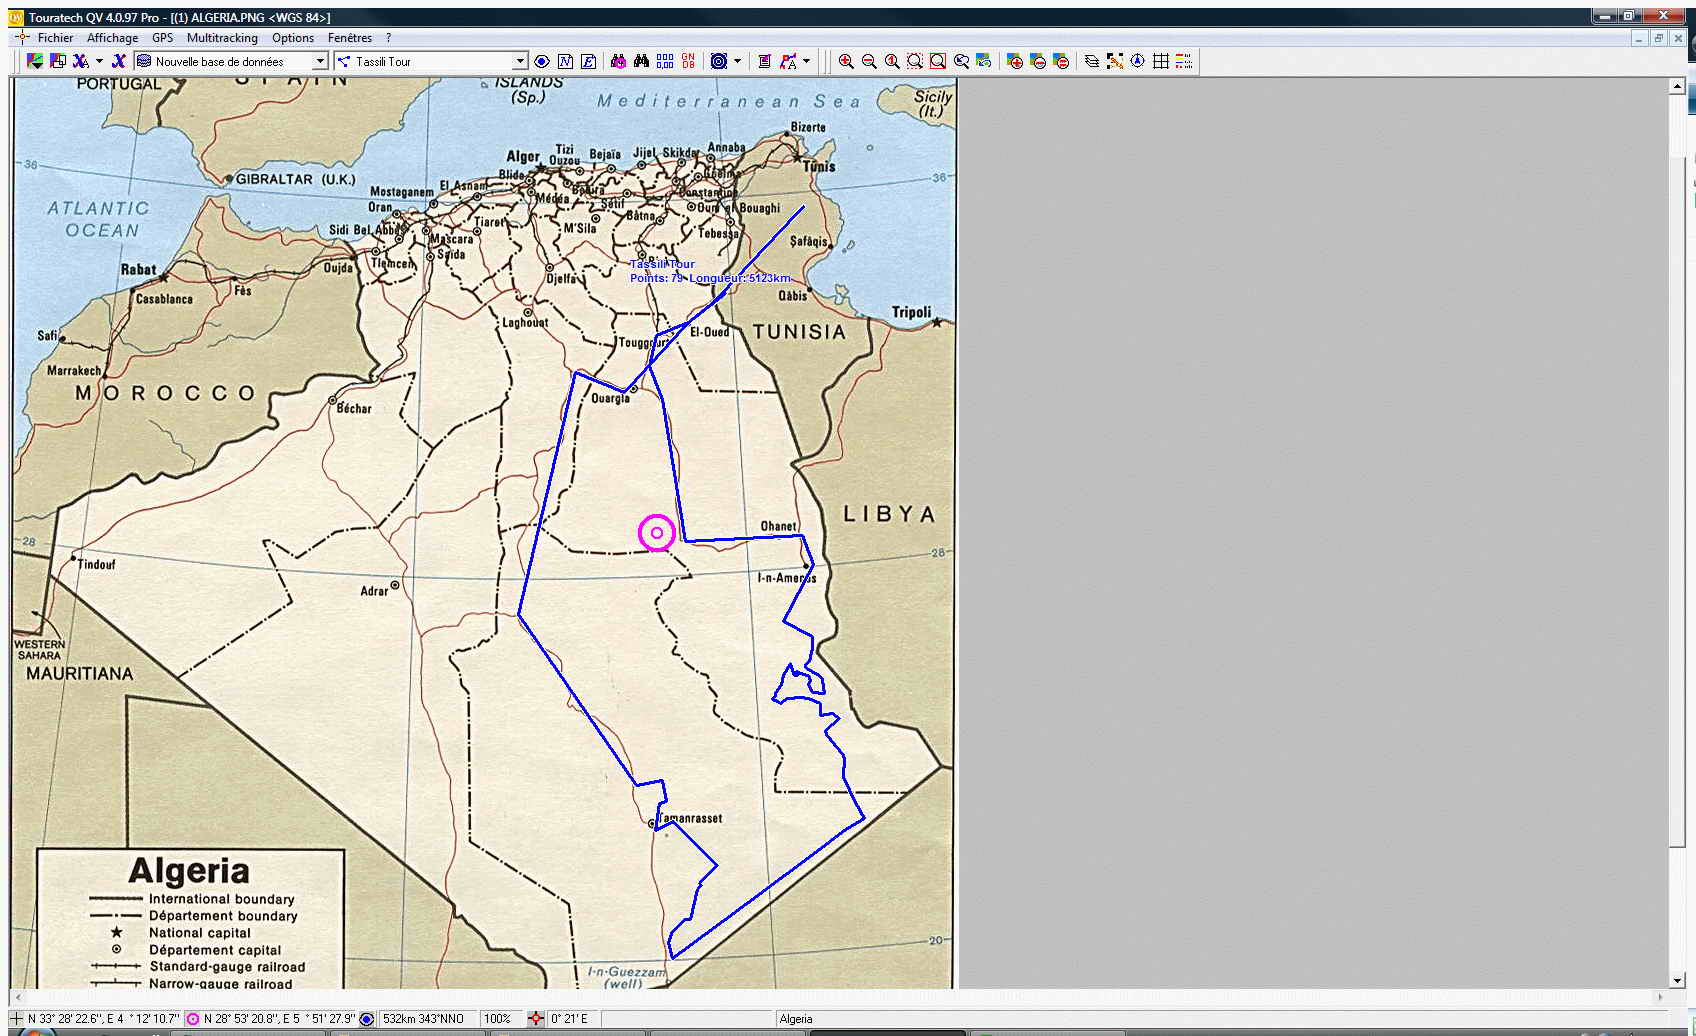Click the pink circle marker on map

click(x=657, y=533)
